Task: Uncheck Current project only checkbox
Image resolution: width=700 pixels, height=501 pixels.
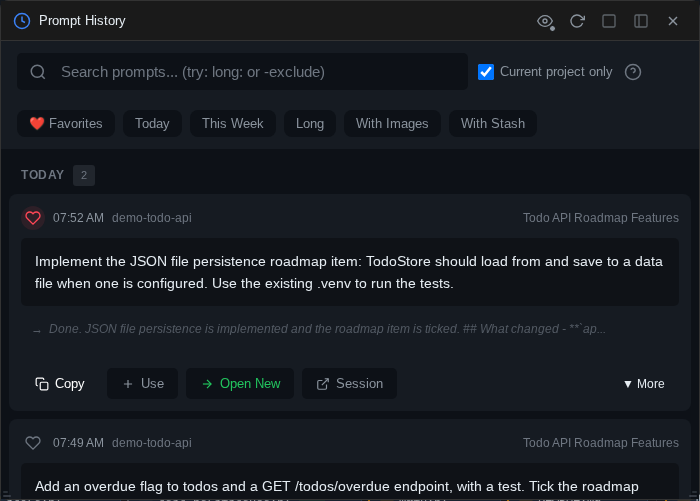Action: point(486,72)
